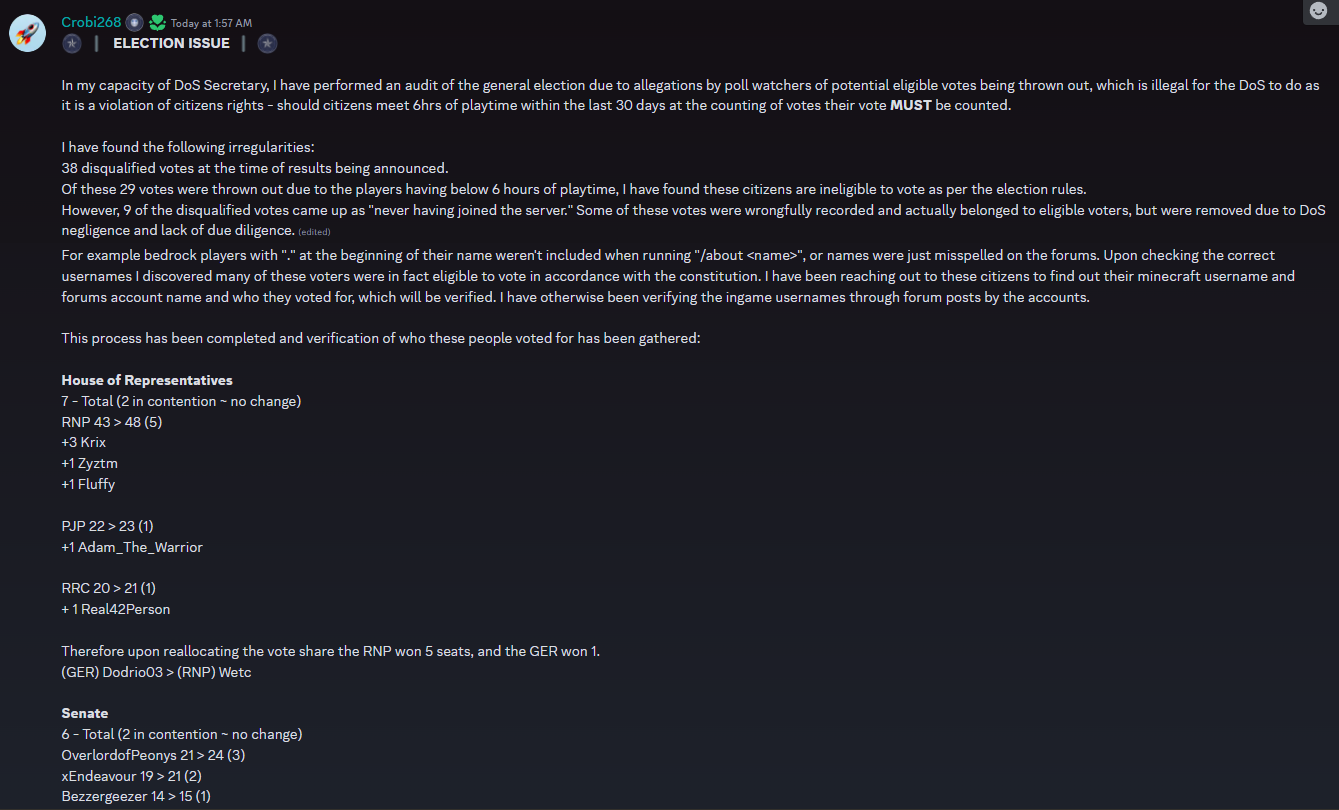Click the RNP 43 > 48 (5) line
1339x810 pixels.
pyautogui.click(x=112, y=422)
